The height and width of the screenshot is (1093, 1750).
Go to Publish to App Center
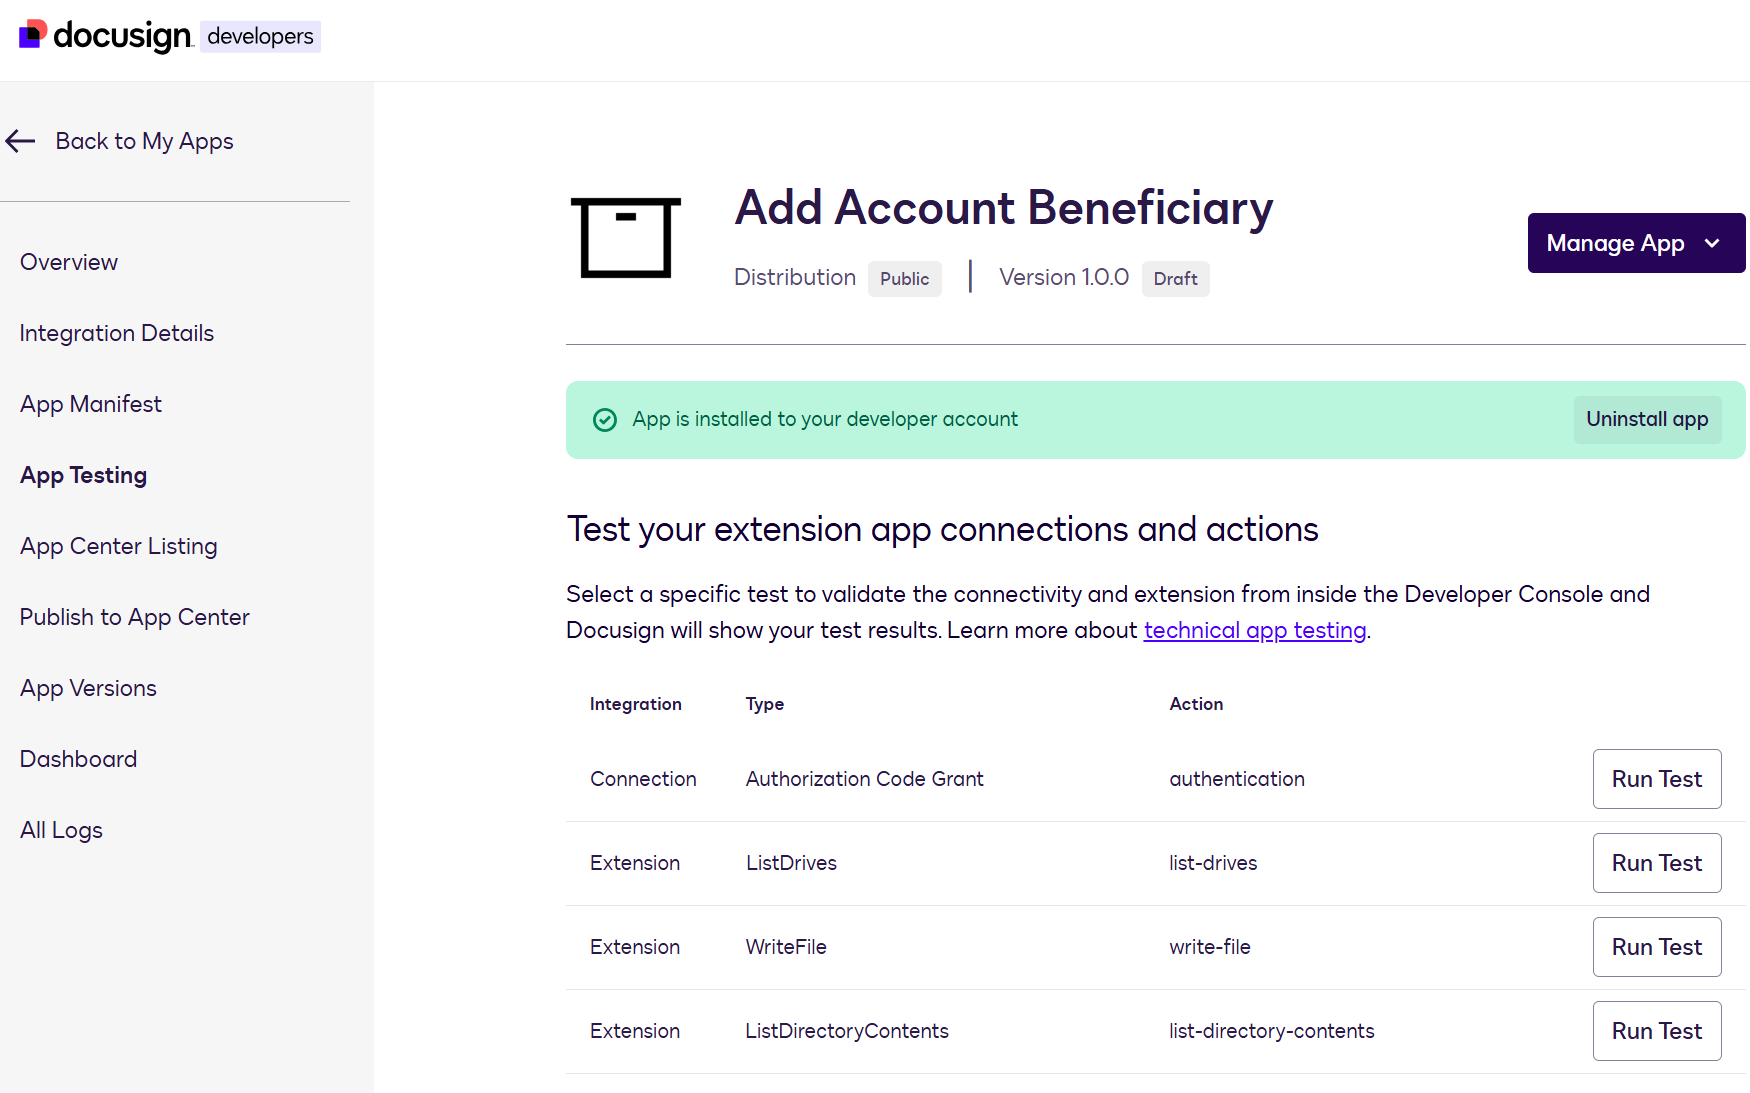135,617
